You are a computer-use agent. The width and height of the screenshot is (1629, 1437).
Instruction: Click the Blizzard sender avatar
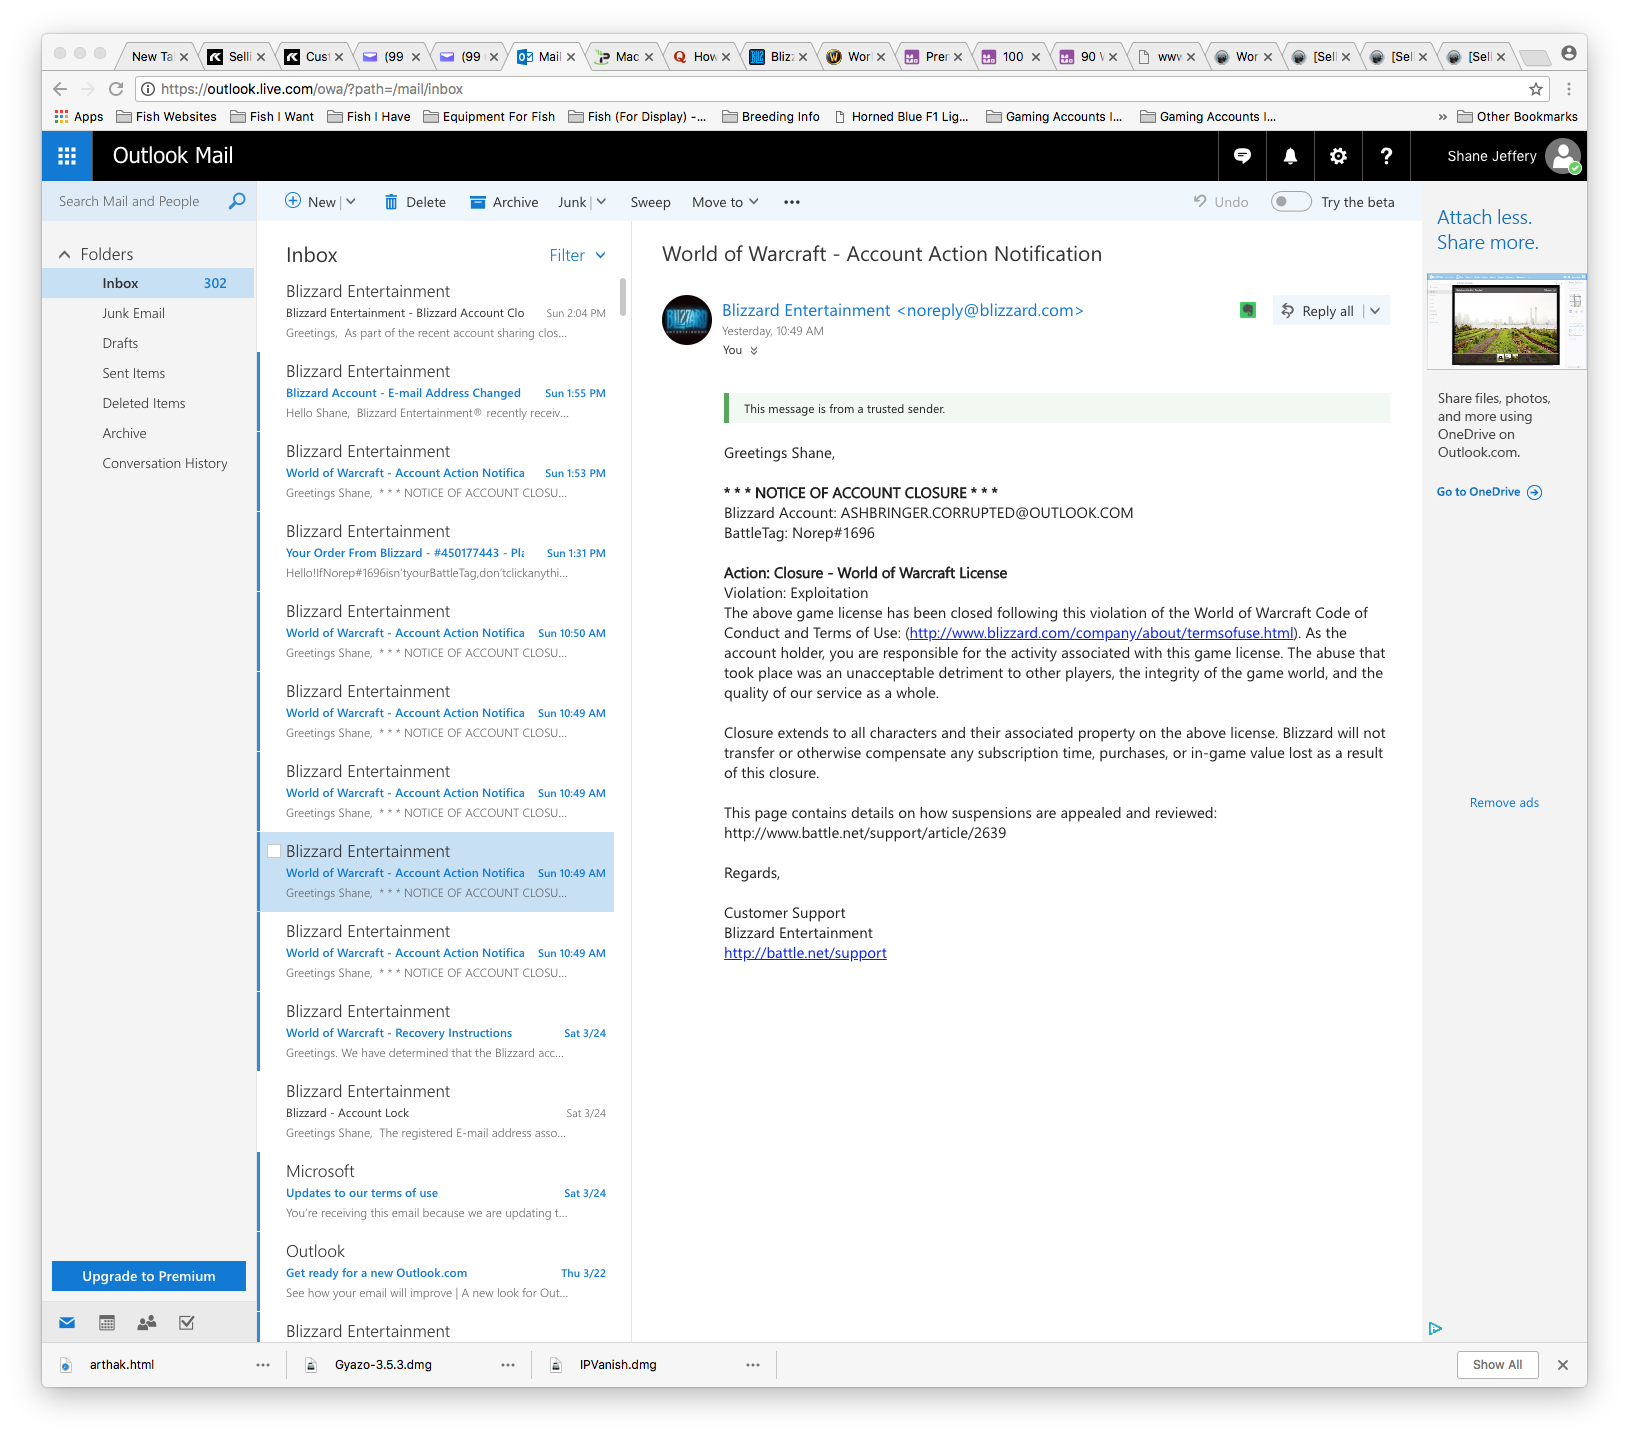click(x=687, y=320)
